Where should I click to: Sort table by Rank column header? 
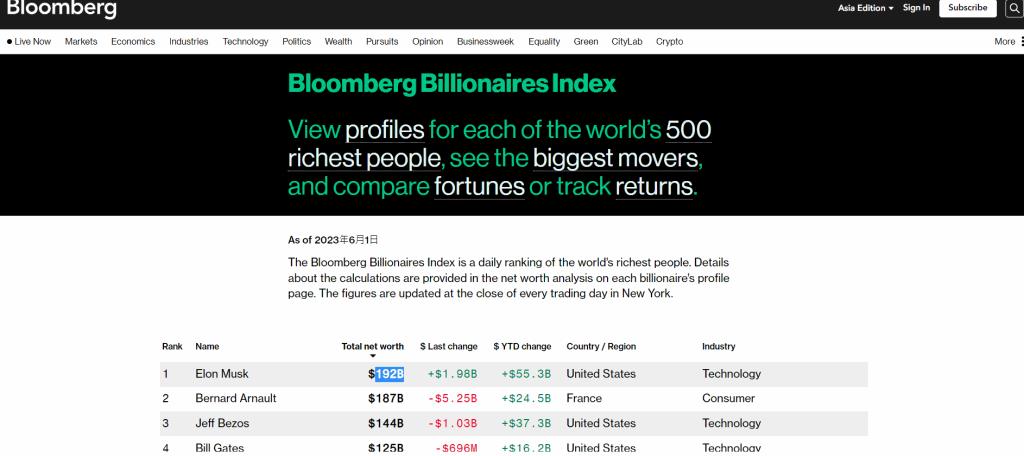point(172,347)
